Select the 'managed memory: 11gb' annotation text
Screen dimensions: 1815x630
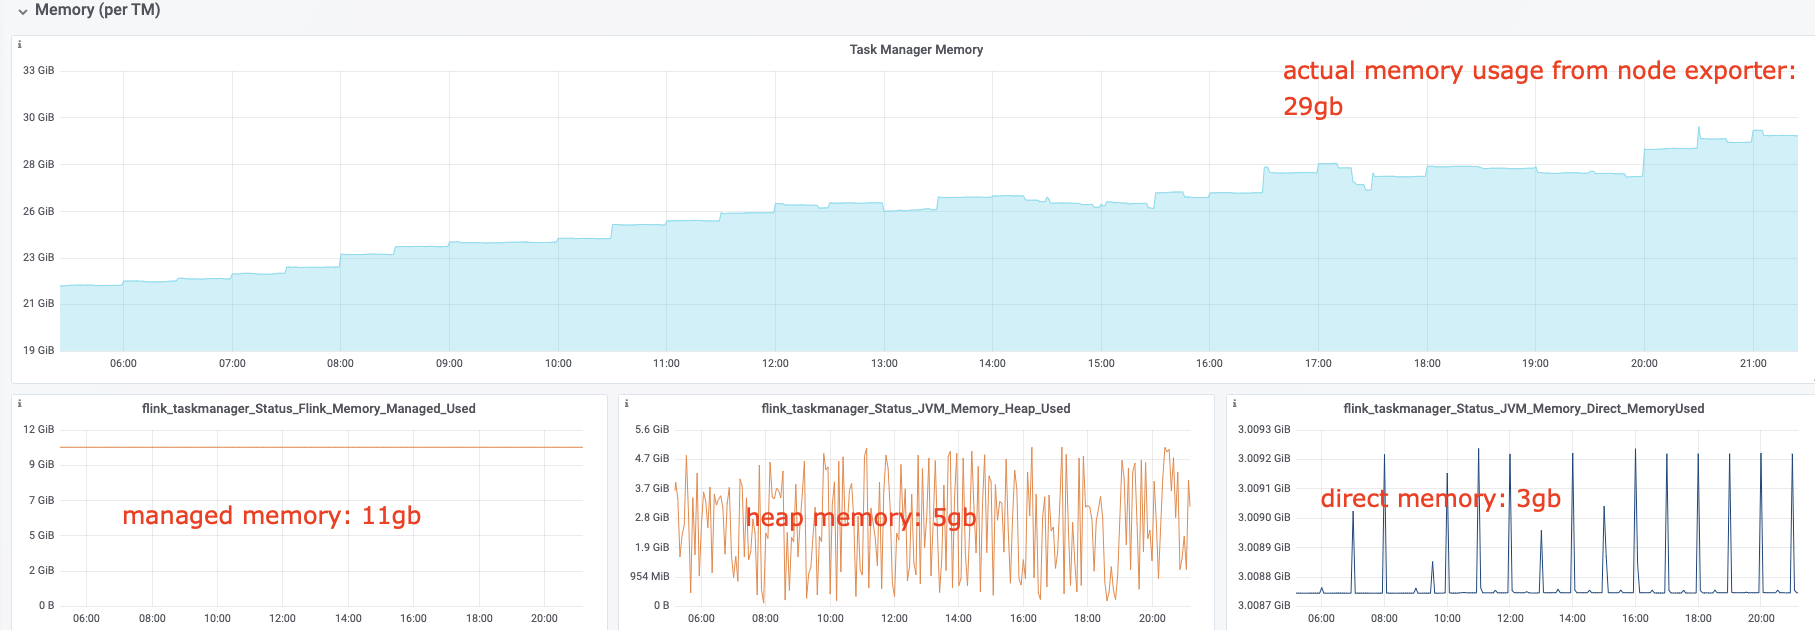point(271,516)
